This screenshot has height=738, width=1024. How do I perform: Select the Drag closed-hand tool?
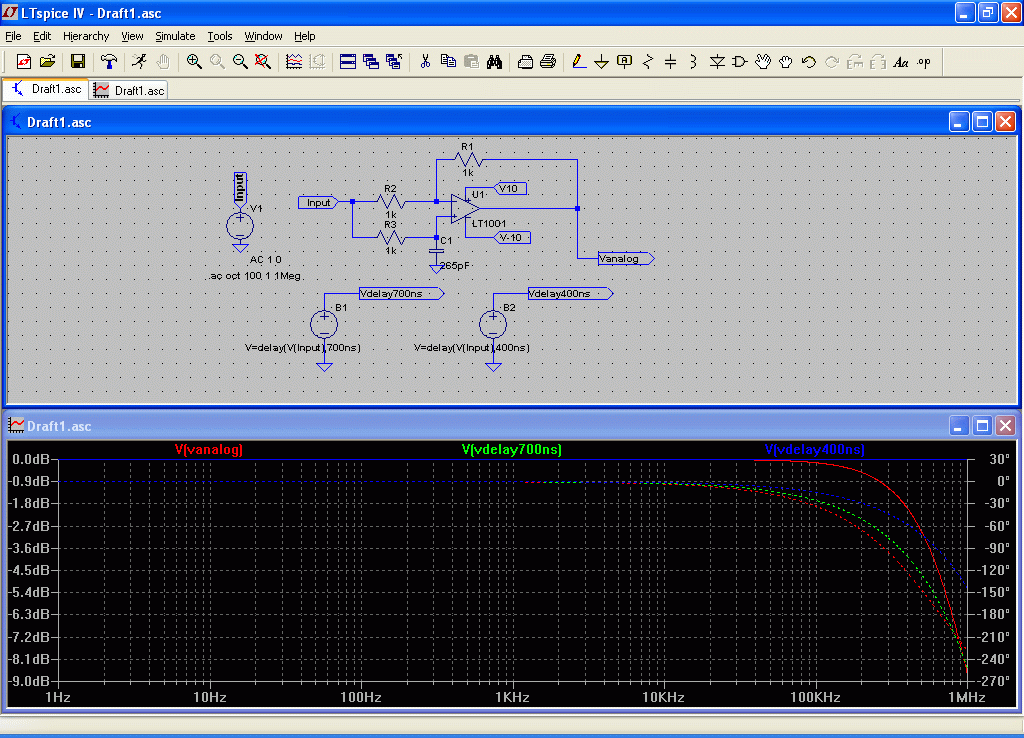pos(786,61)
